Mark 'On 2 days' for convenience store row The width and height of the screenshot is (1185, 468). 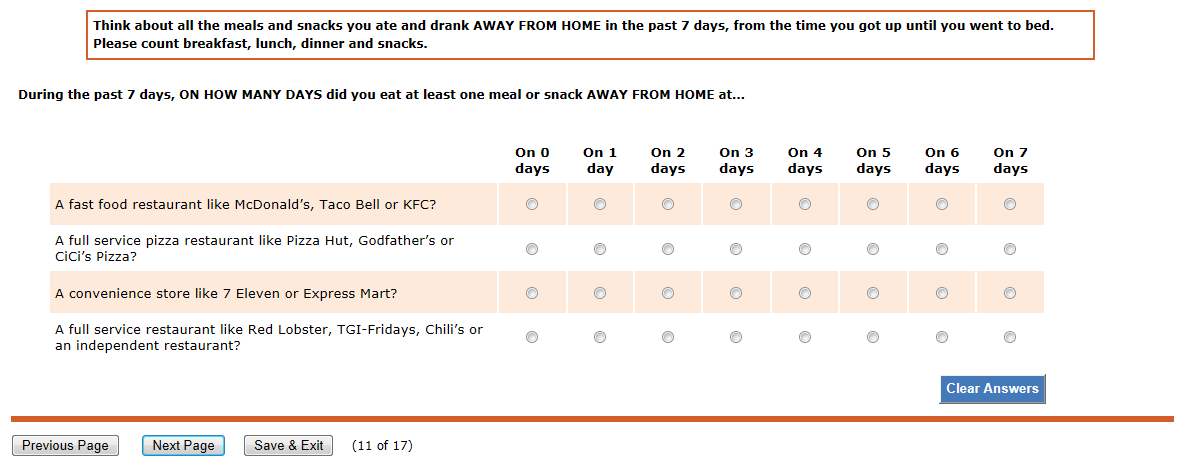click(x=668, y=293)
